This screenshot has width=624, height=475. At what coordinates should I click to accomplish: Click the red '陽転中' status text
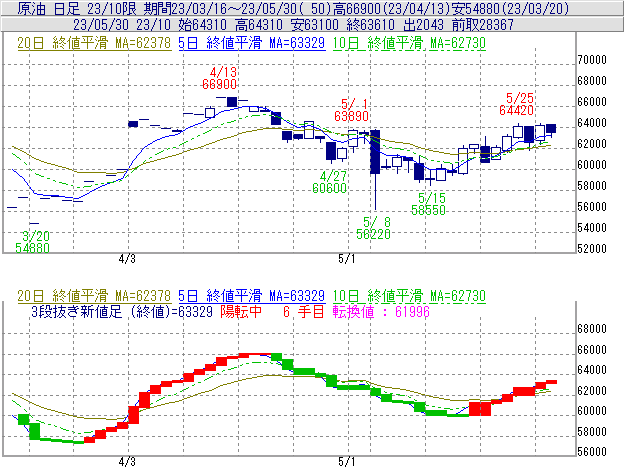pos(241,311)
